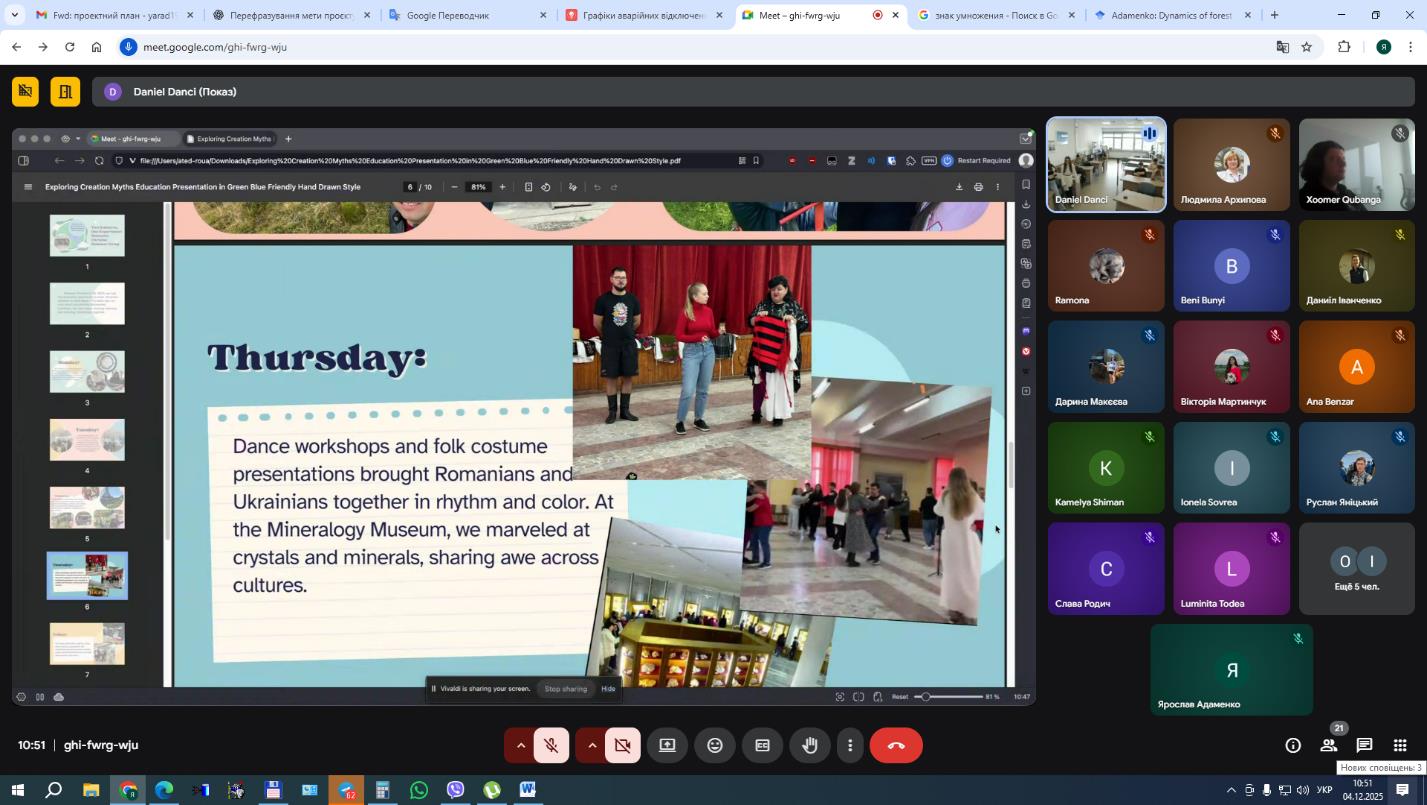Open the emoji reactions icon
Screen dimensions: 1427x805
pos(715,746)
